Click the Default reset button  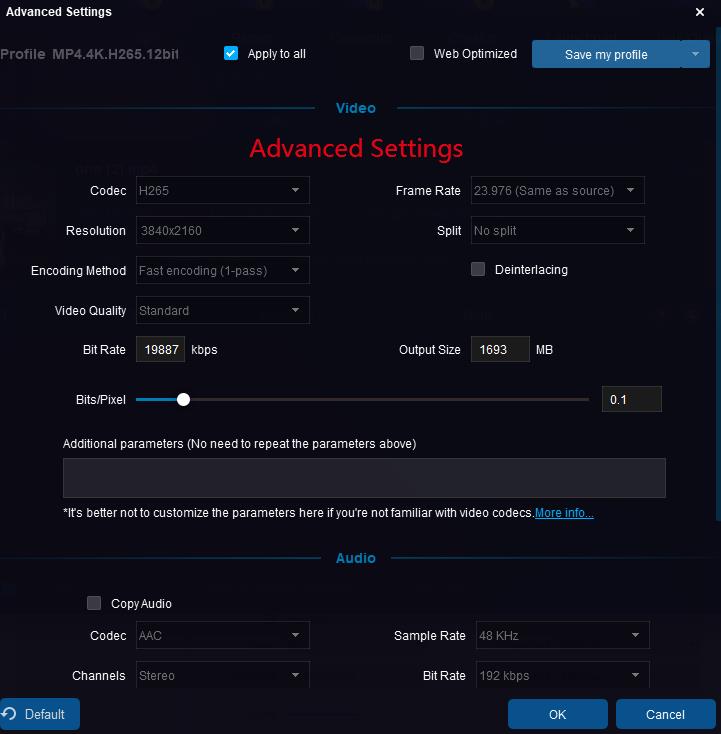pos(39,714)
